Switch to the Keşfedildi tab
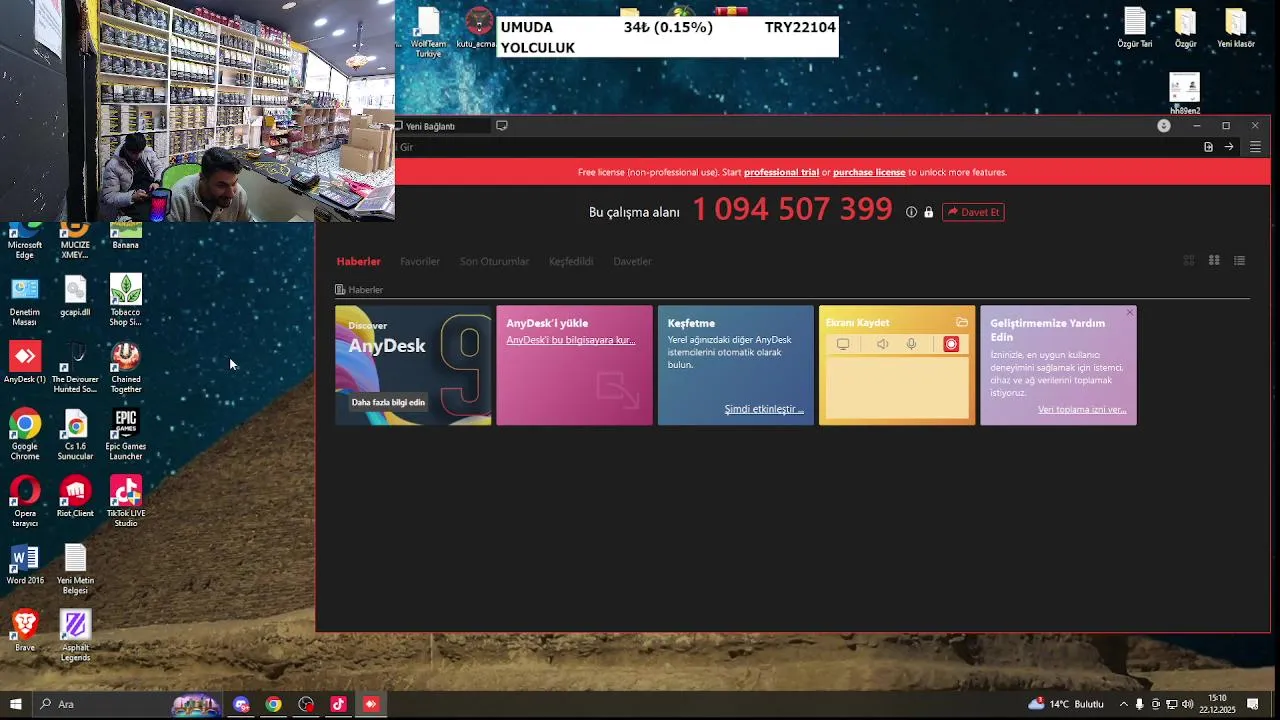 [571, 261]
